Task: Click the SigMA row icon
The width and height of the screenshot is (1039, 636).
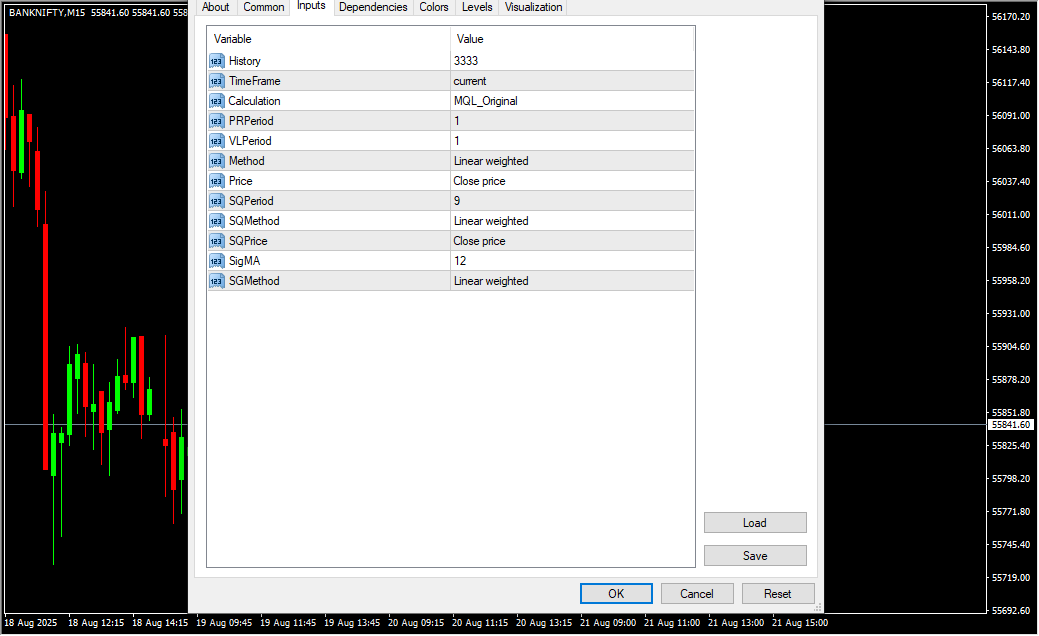Action: point(216,261)
